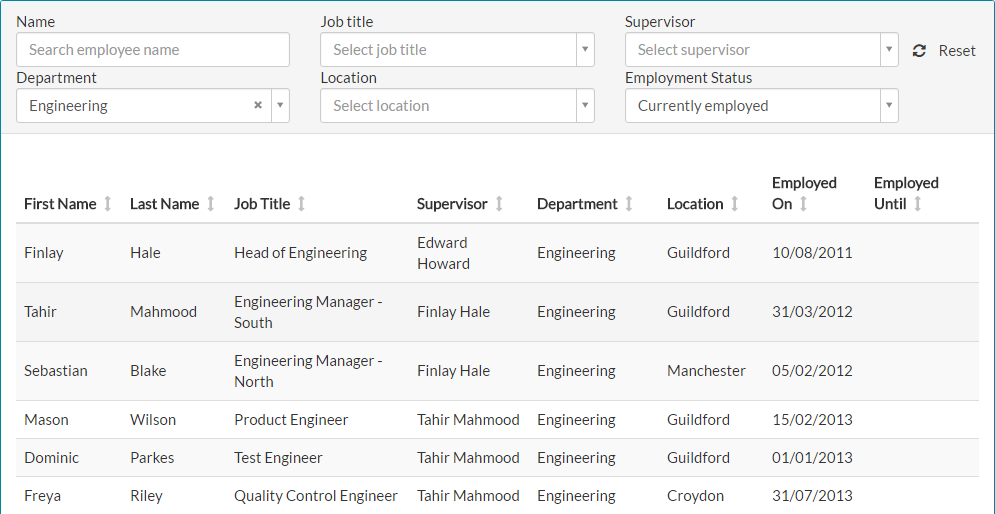Sort by Location column icon
The width and height of the screenshot is (995, 514).
[x=734, y=204]
